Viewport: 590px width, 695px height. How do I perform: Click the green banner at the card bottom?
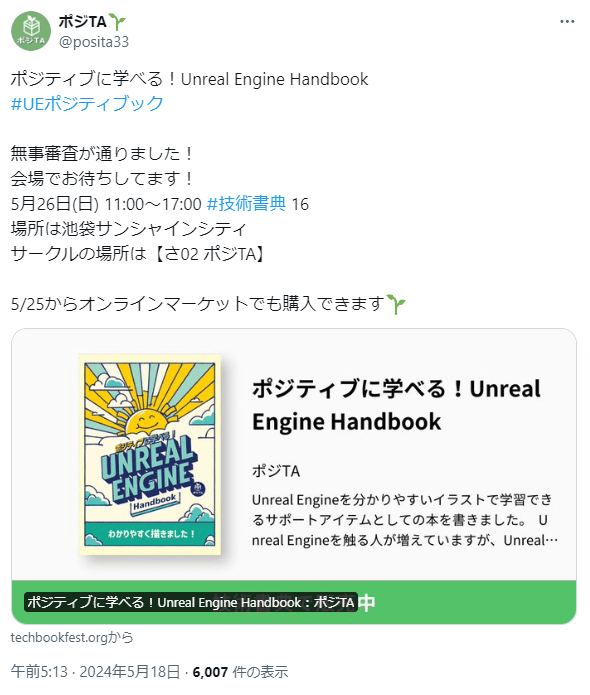click(x=294, y=602)
